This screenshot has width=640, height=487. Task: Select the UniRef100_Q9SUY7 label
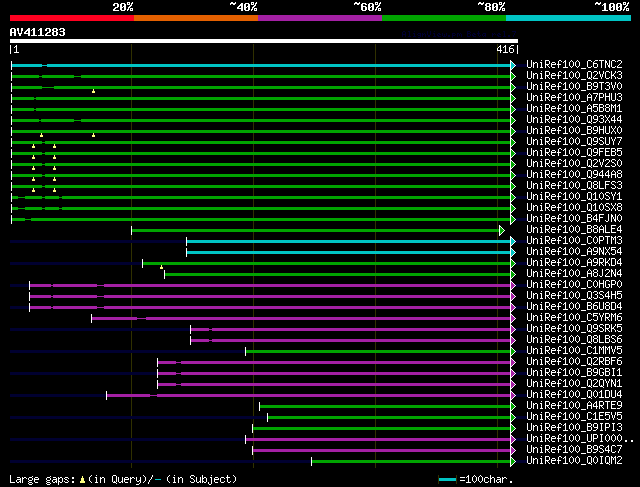pyautogui.click(x=574, y=142)
